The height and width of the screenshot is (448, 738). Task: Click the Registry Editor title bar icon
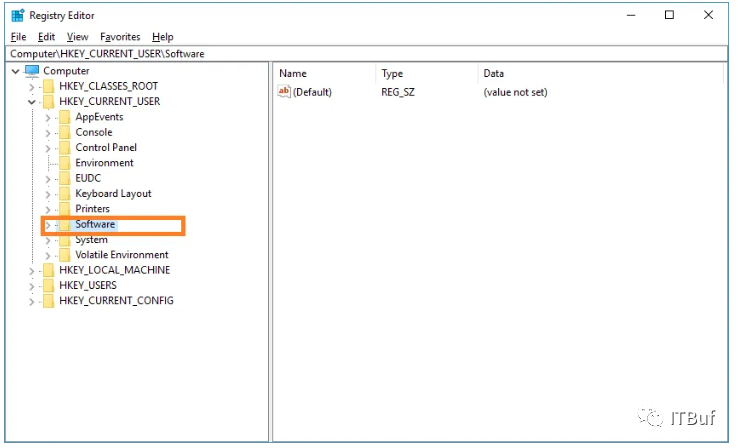coord(18,15)
